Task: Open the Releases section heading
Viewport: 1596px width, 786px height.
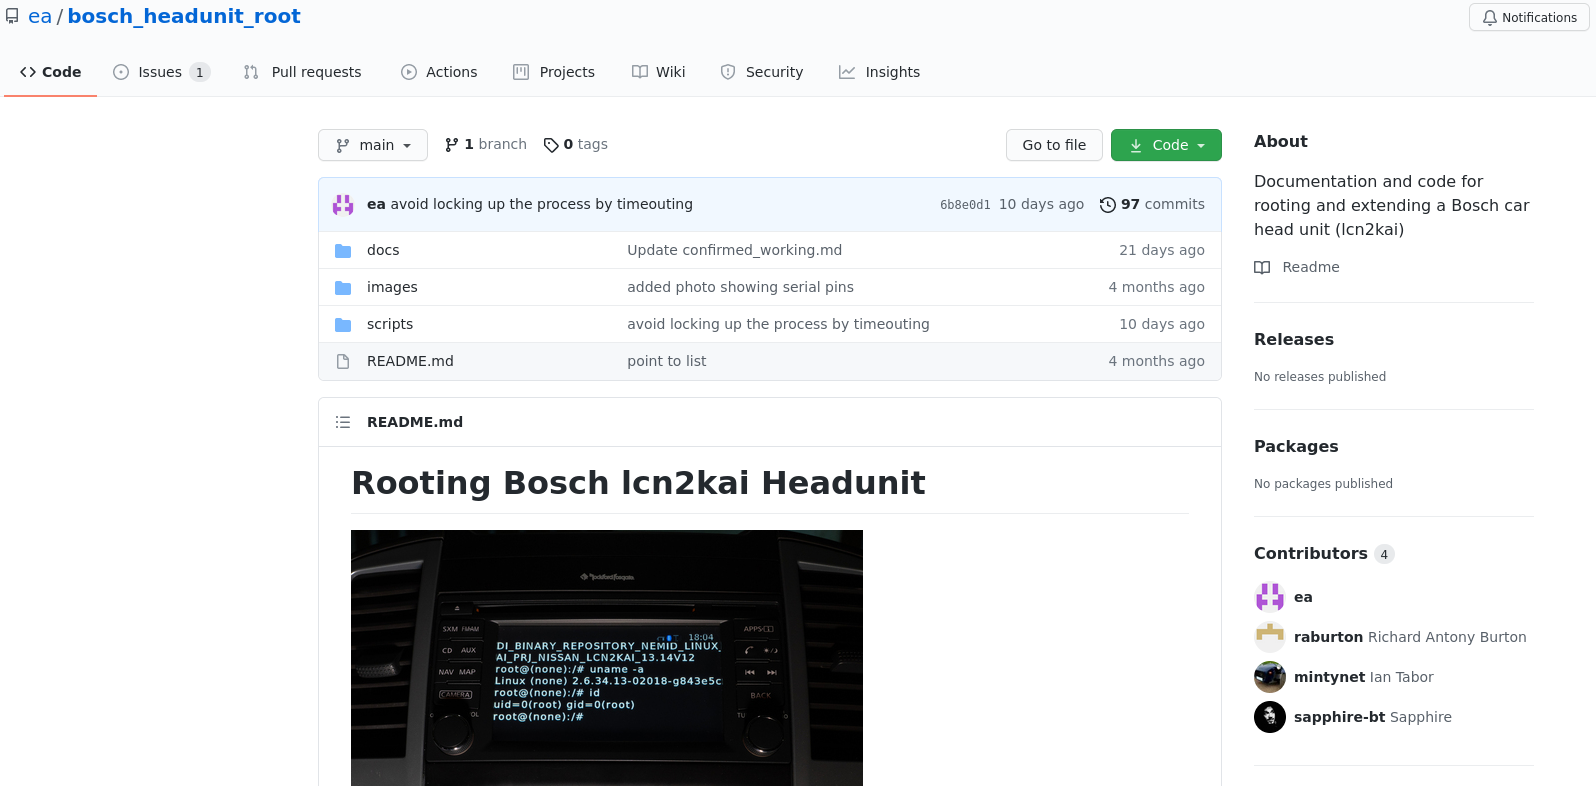Action: (x=1294, y=339)
